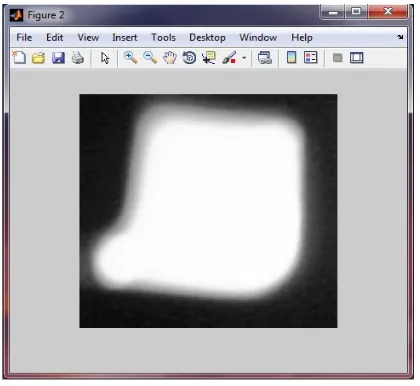
Task: Click the Link Plot icon
Action: click(x=265, y=58)
